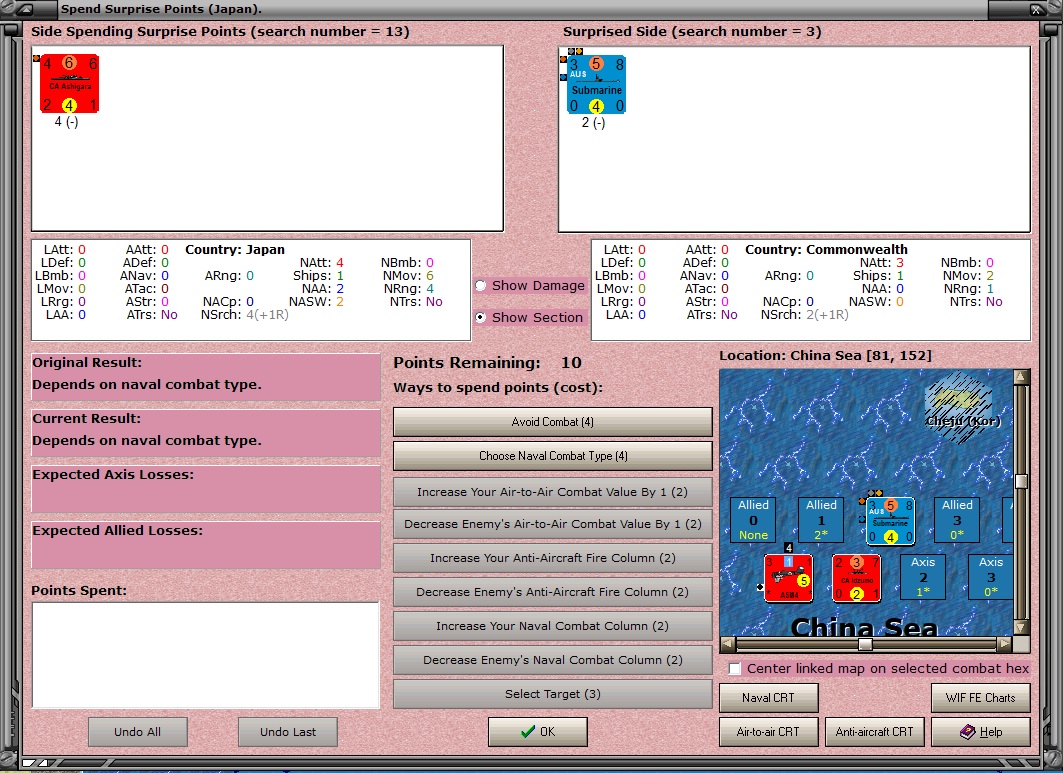Viewport: 1063px width, 773px height.
Task: Click the map horizontal scrollbar thumb
Action: click(x=865, y=643)
